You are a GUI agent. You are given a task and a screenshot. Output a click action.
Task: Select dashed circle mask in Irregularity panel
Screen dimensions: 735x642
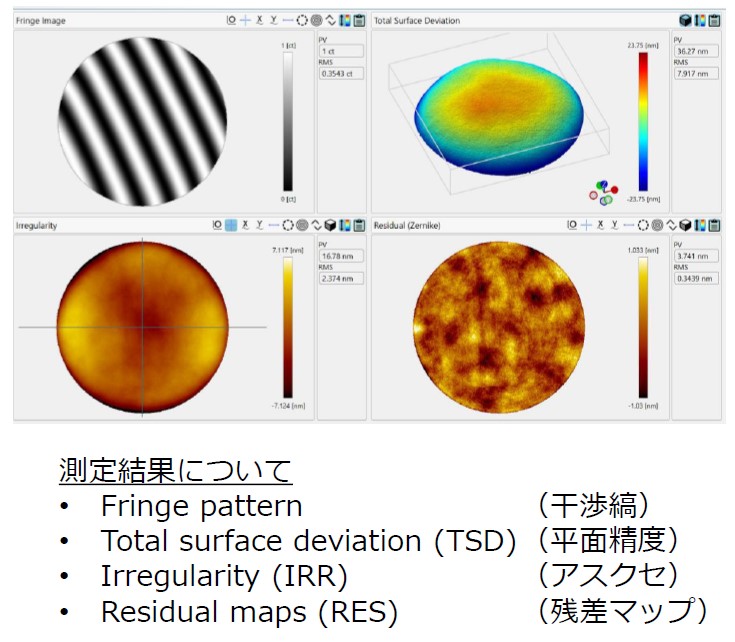click(288, 225)
